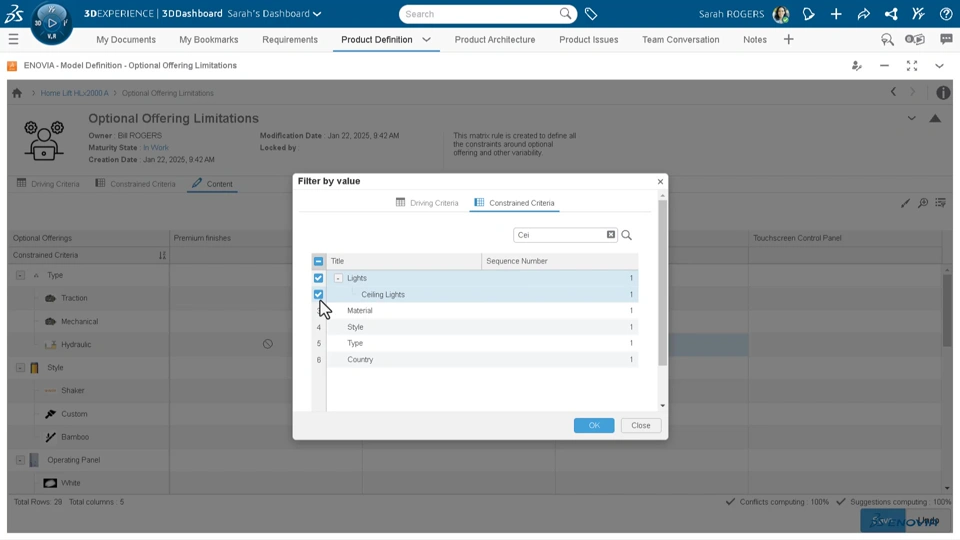The height and width of the screenshot is (540, 960).
Task: Click the matrix vertical scrollbar
Action: pyautogui.click(x=947, y=309)
